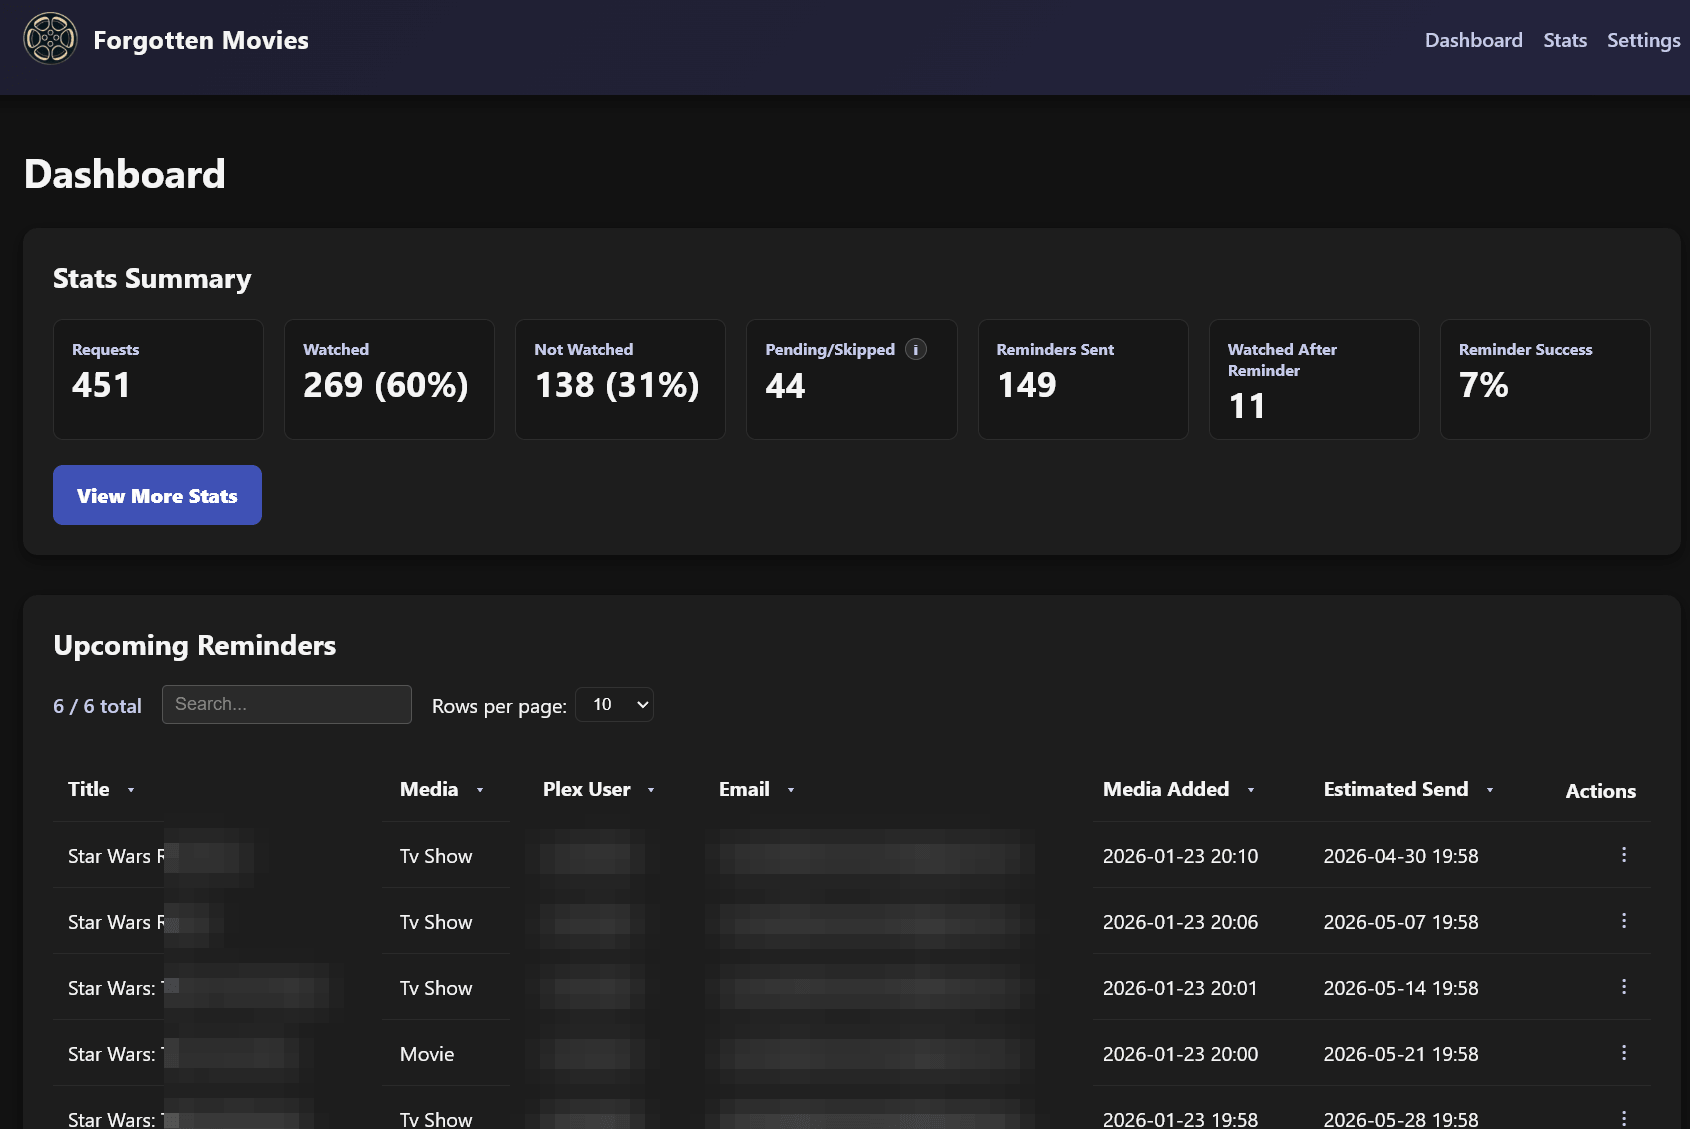Select the Not Watched 138 (31%) card
The image size is (1690, 1129).
tap(620, 379)
